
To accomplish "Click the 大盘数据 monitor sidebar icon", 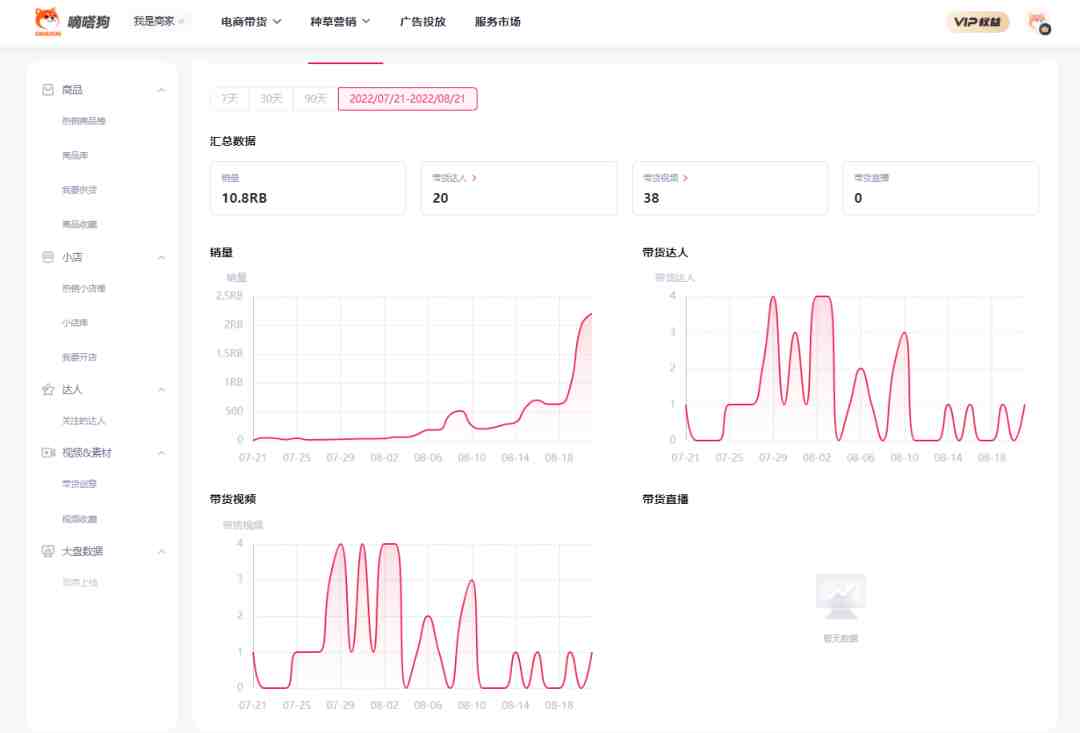I will point(48,551).
